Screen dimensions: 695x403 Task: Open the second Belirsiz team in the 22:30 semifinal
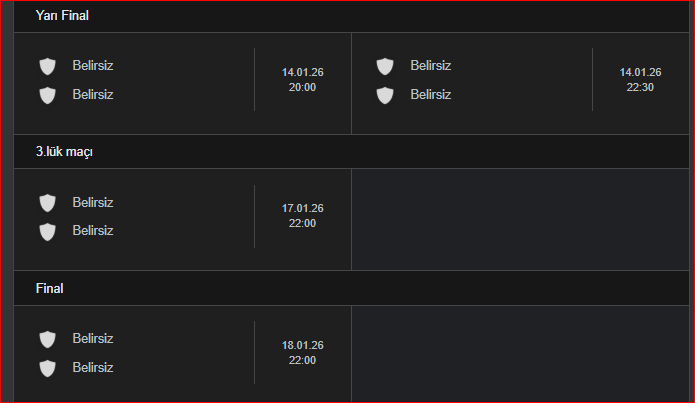tap(430, 94)
